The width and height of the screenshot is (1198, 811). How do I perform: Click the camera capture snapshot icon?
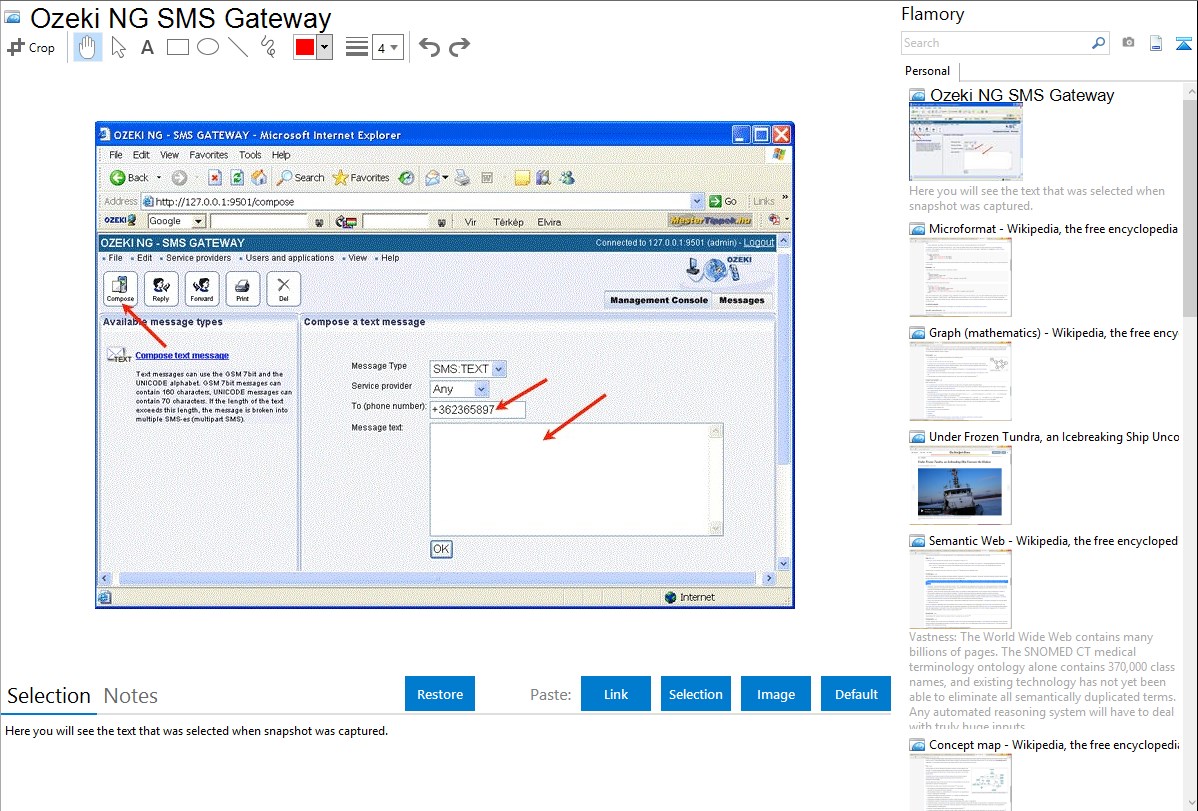1128,43
